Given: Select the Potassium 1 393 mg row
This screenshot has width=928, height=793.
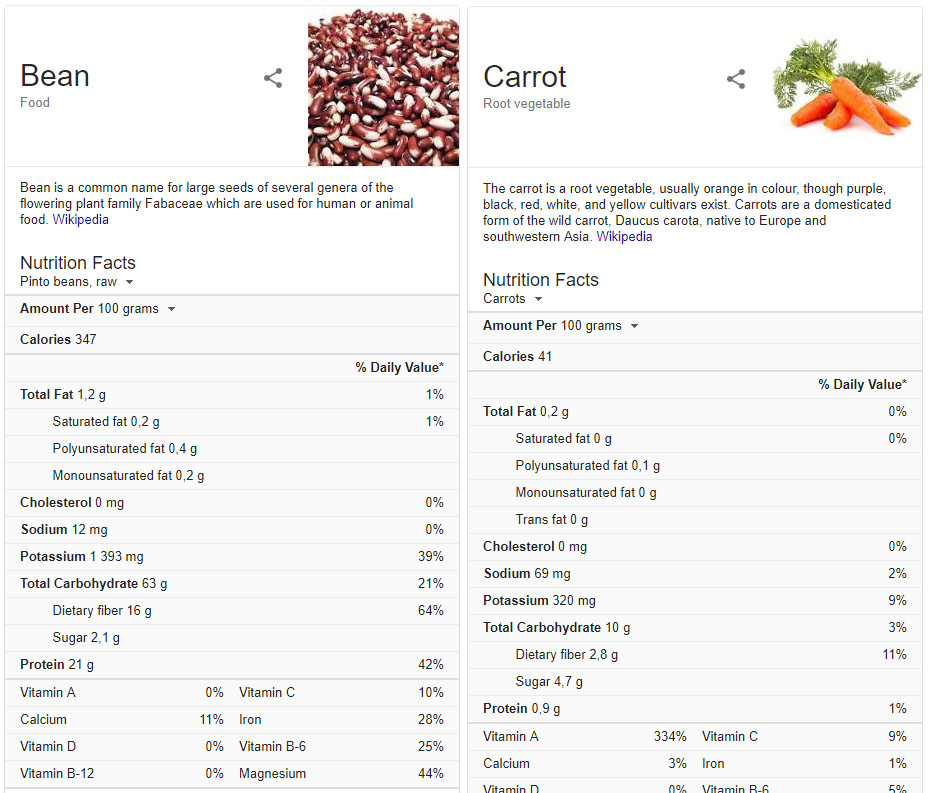Looking at the screenshot, I should tap(232, 557).
